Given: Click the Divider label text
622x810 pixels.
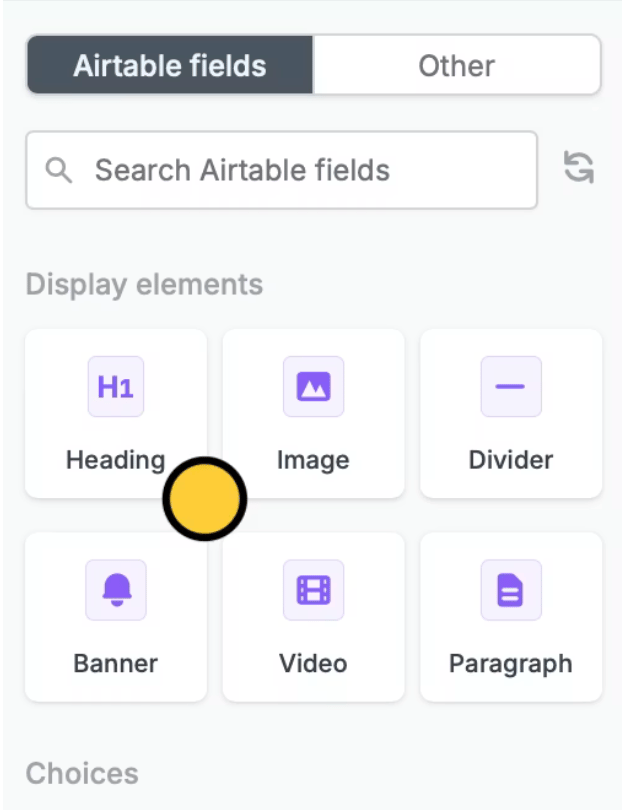Looking at the screenshot, I should [x=511, y=460].
